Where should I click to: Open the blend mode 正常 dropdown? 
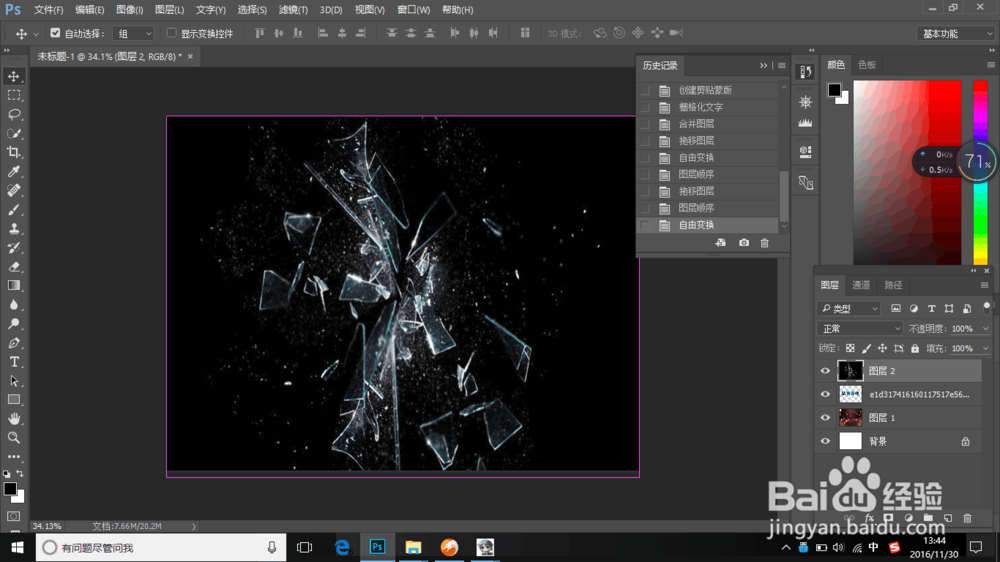click(860, 328)
